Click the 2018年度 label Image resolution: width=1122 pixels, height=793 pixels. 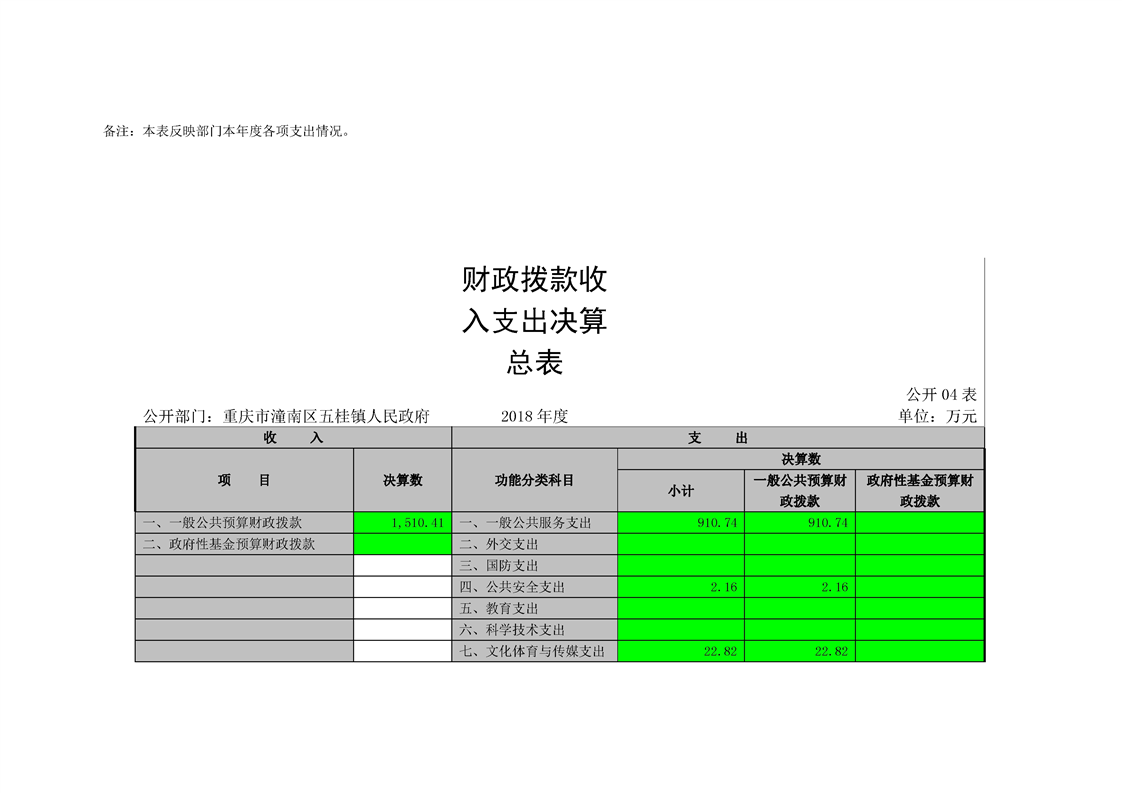pos(535,416)
